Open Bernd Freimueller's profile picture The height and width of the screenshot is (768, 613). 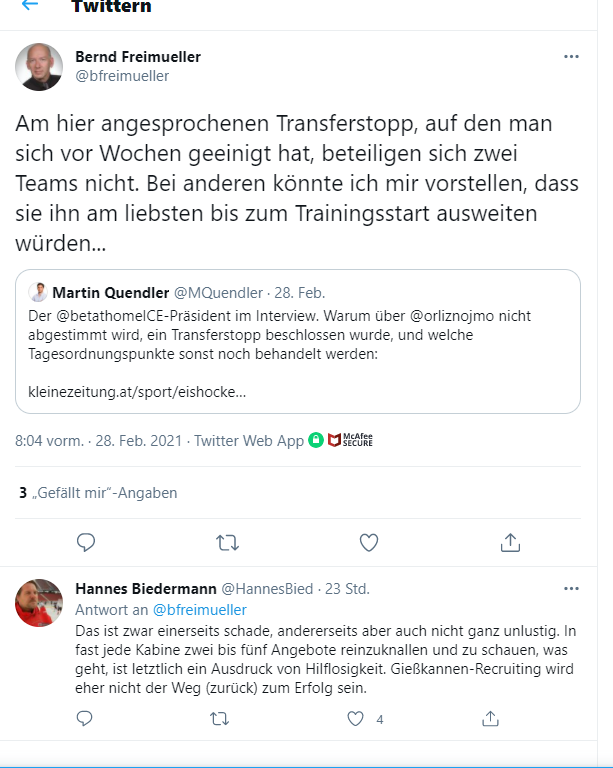coord(39,67)
